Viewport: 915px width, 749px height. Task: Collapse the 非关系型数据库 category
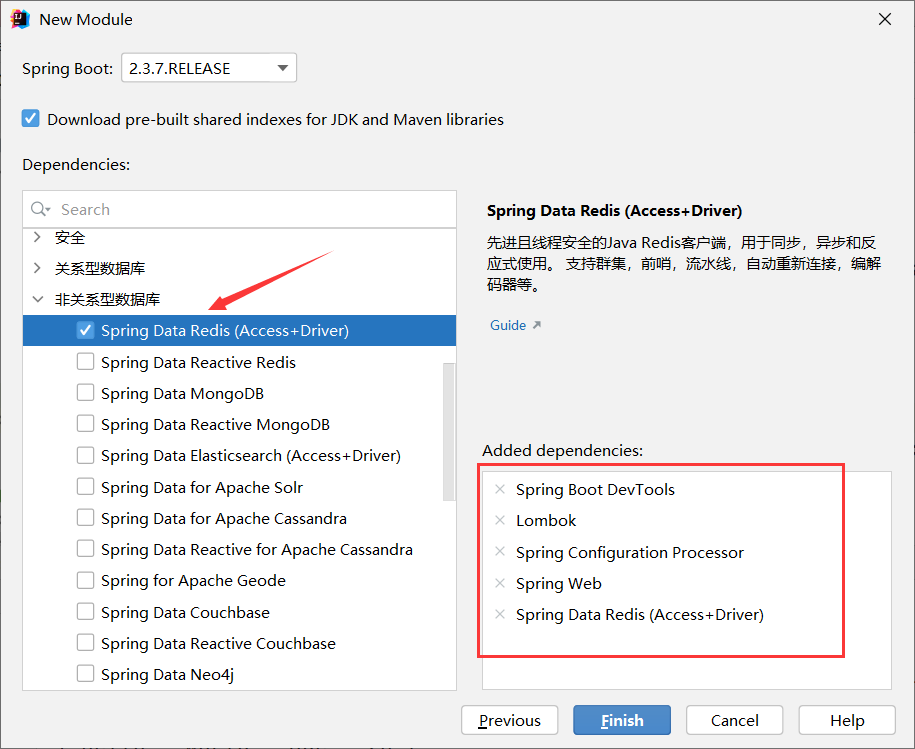tap(37, 299)
